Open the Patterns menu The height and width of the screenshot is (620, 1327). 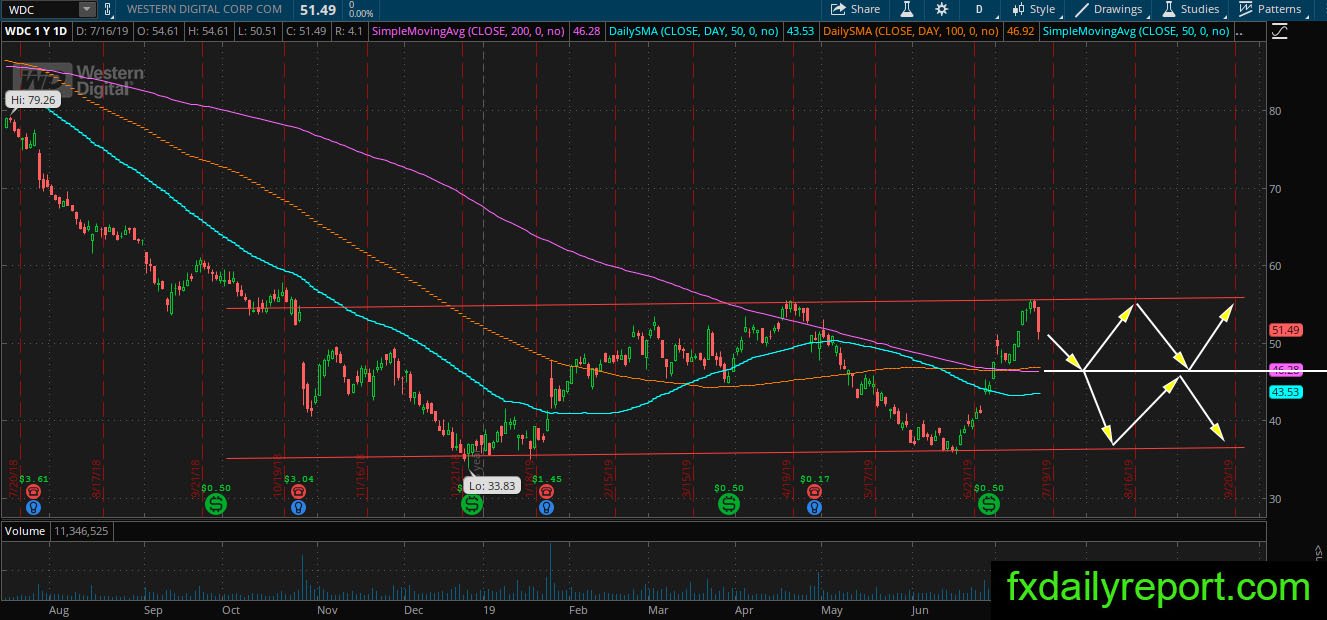tap(1270, 9)
